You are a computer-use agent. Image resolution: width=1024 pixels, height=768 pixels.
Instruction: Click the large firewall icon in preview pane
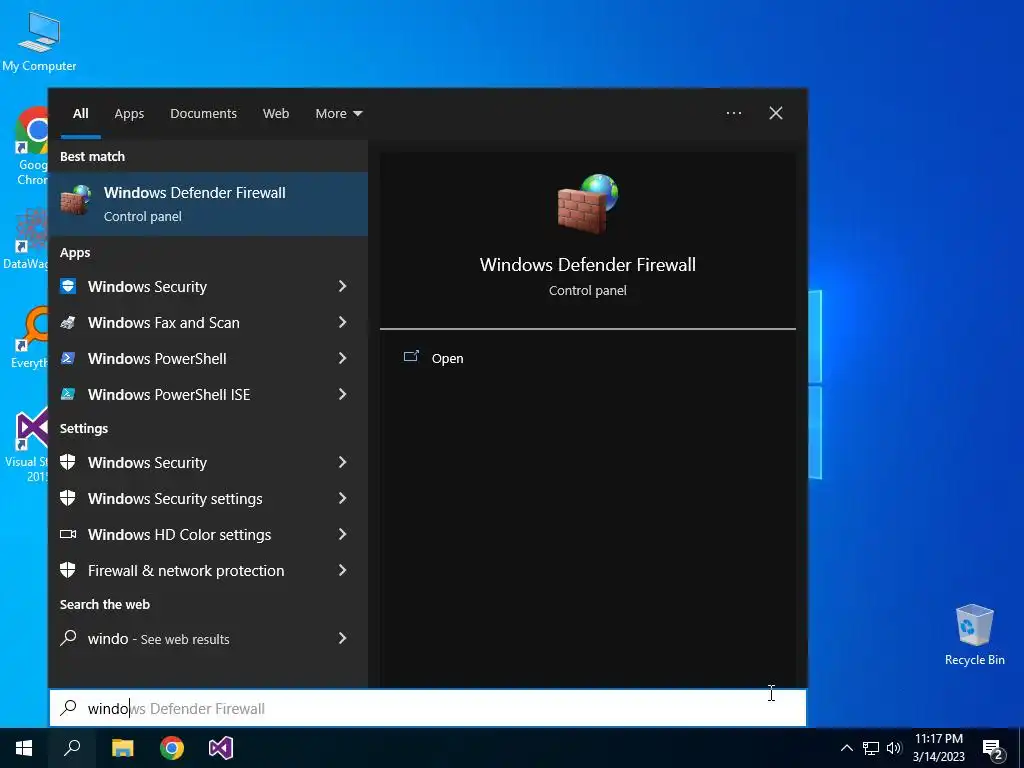pyautogui.click(x=587, y=204)
